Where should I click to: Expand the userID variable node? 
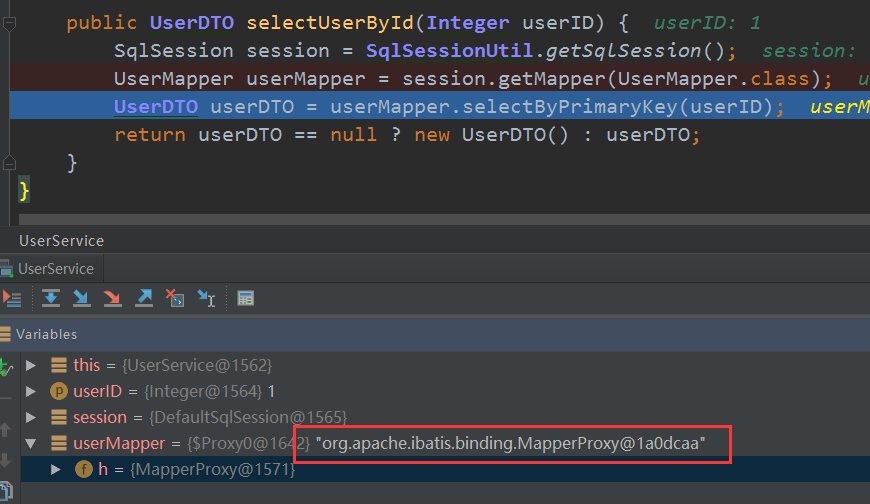(31, 391)
